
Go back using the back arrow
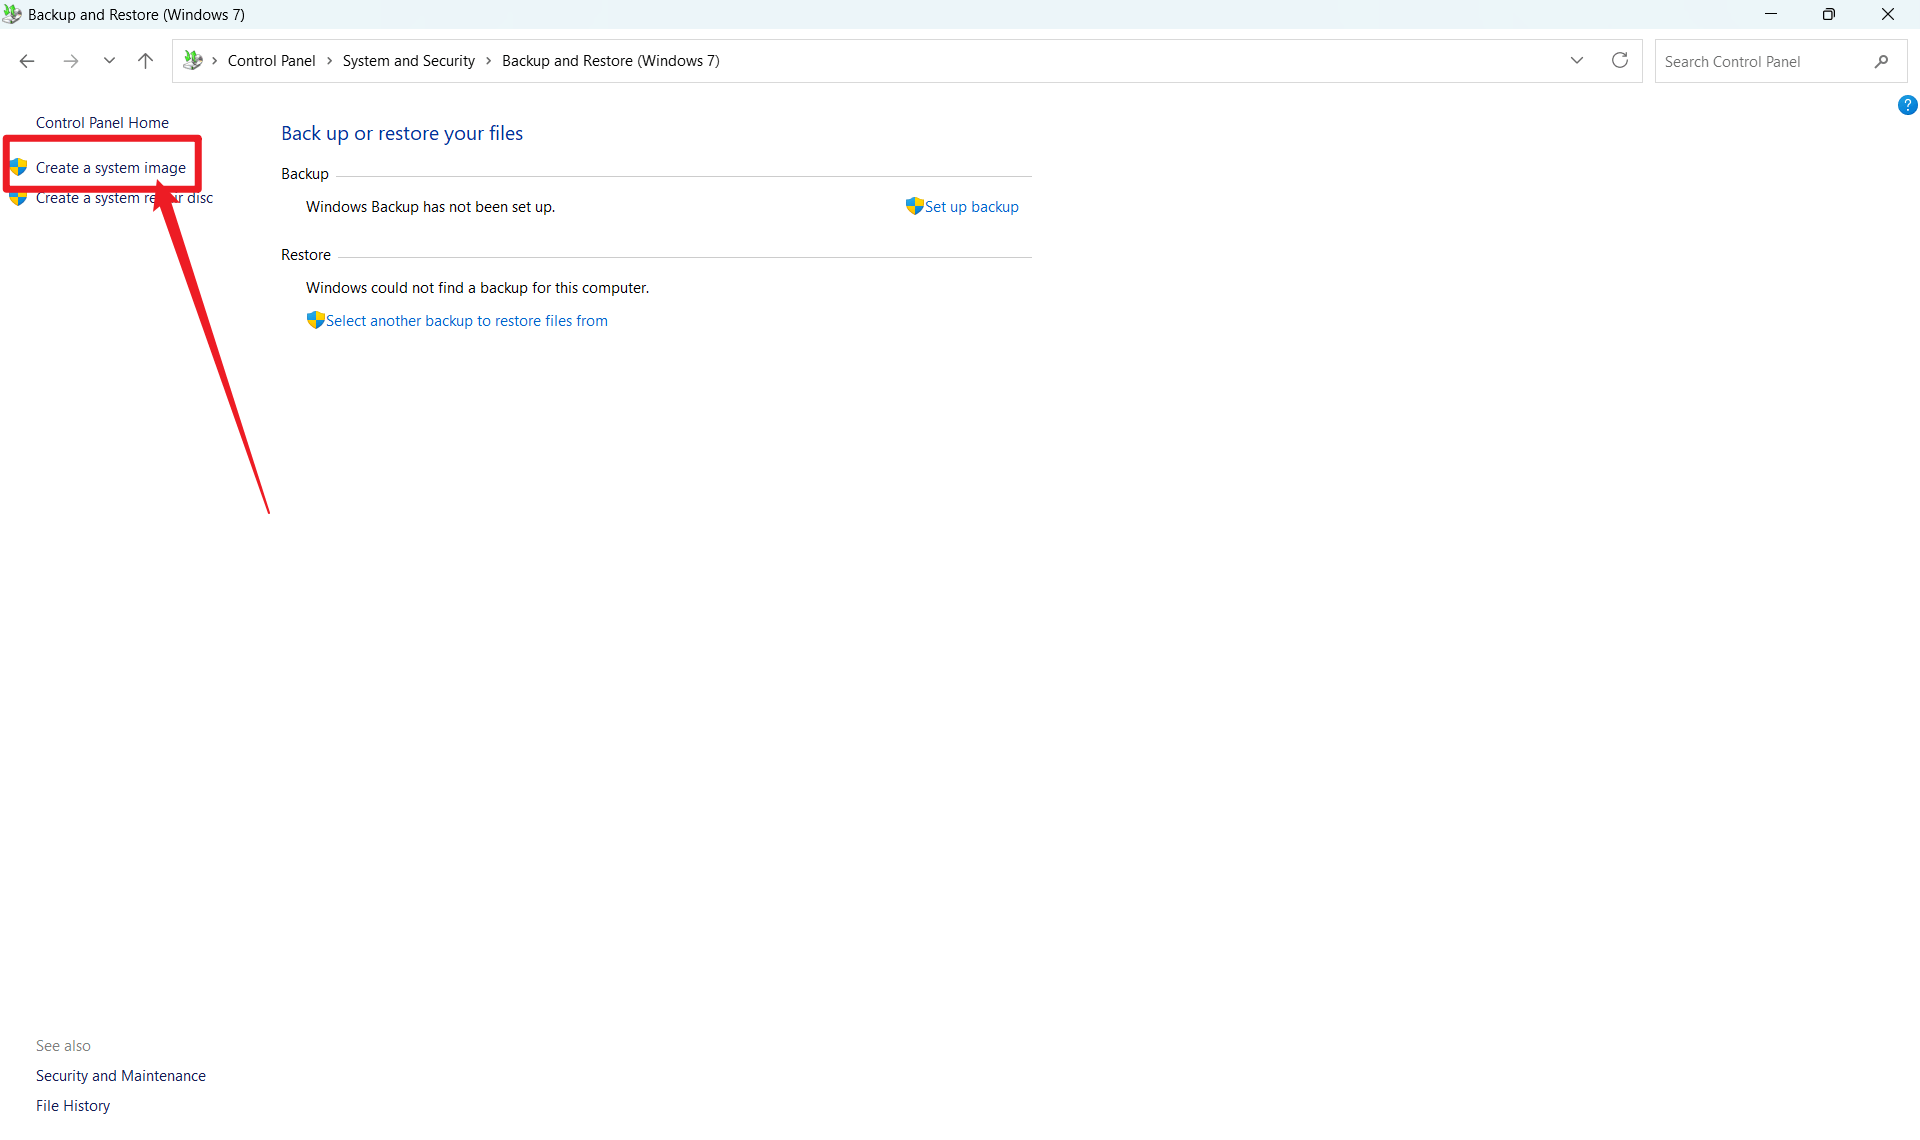27,61
